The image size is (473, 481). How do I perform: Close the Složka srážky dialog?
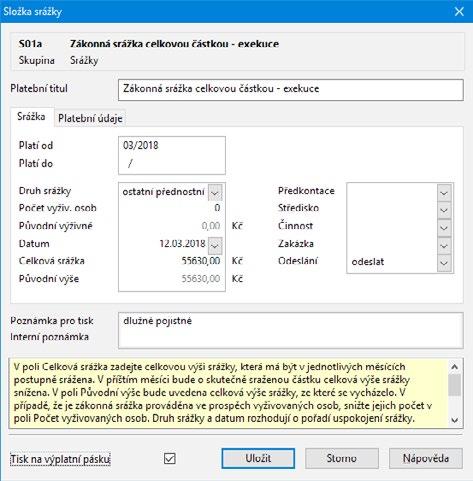(459, 12)
